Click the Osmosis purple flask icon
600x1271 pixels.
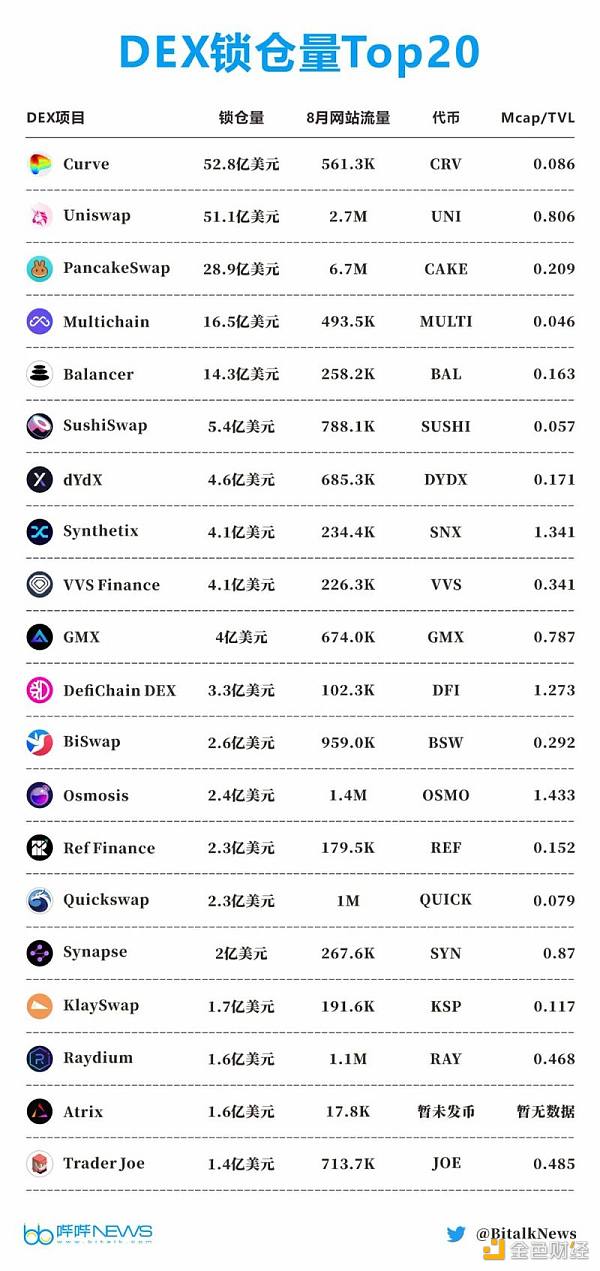[40, 796]
